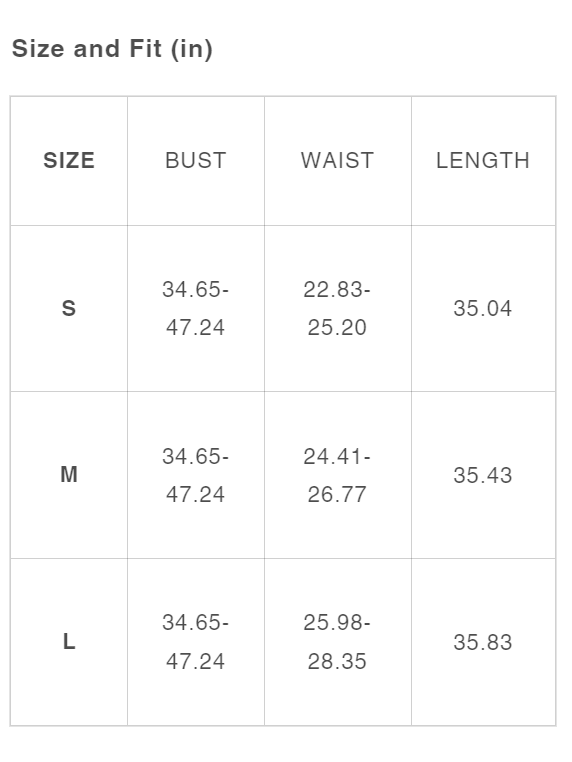572x762 pixels.
Task: Click the M size row label
Action: coord(69,475)
